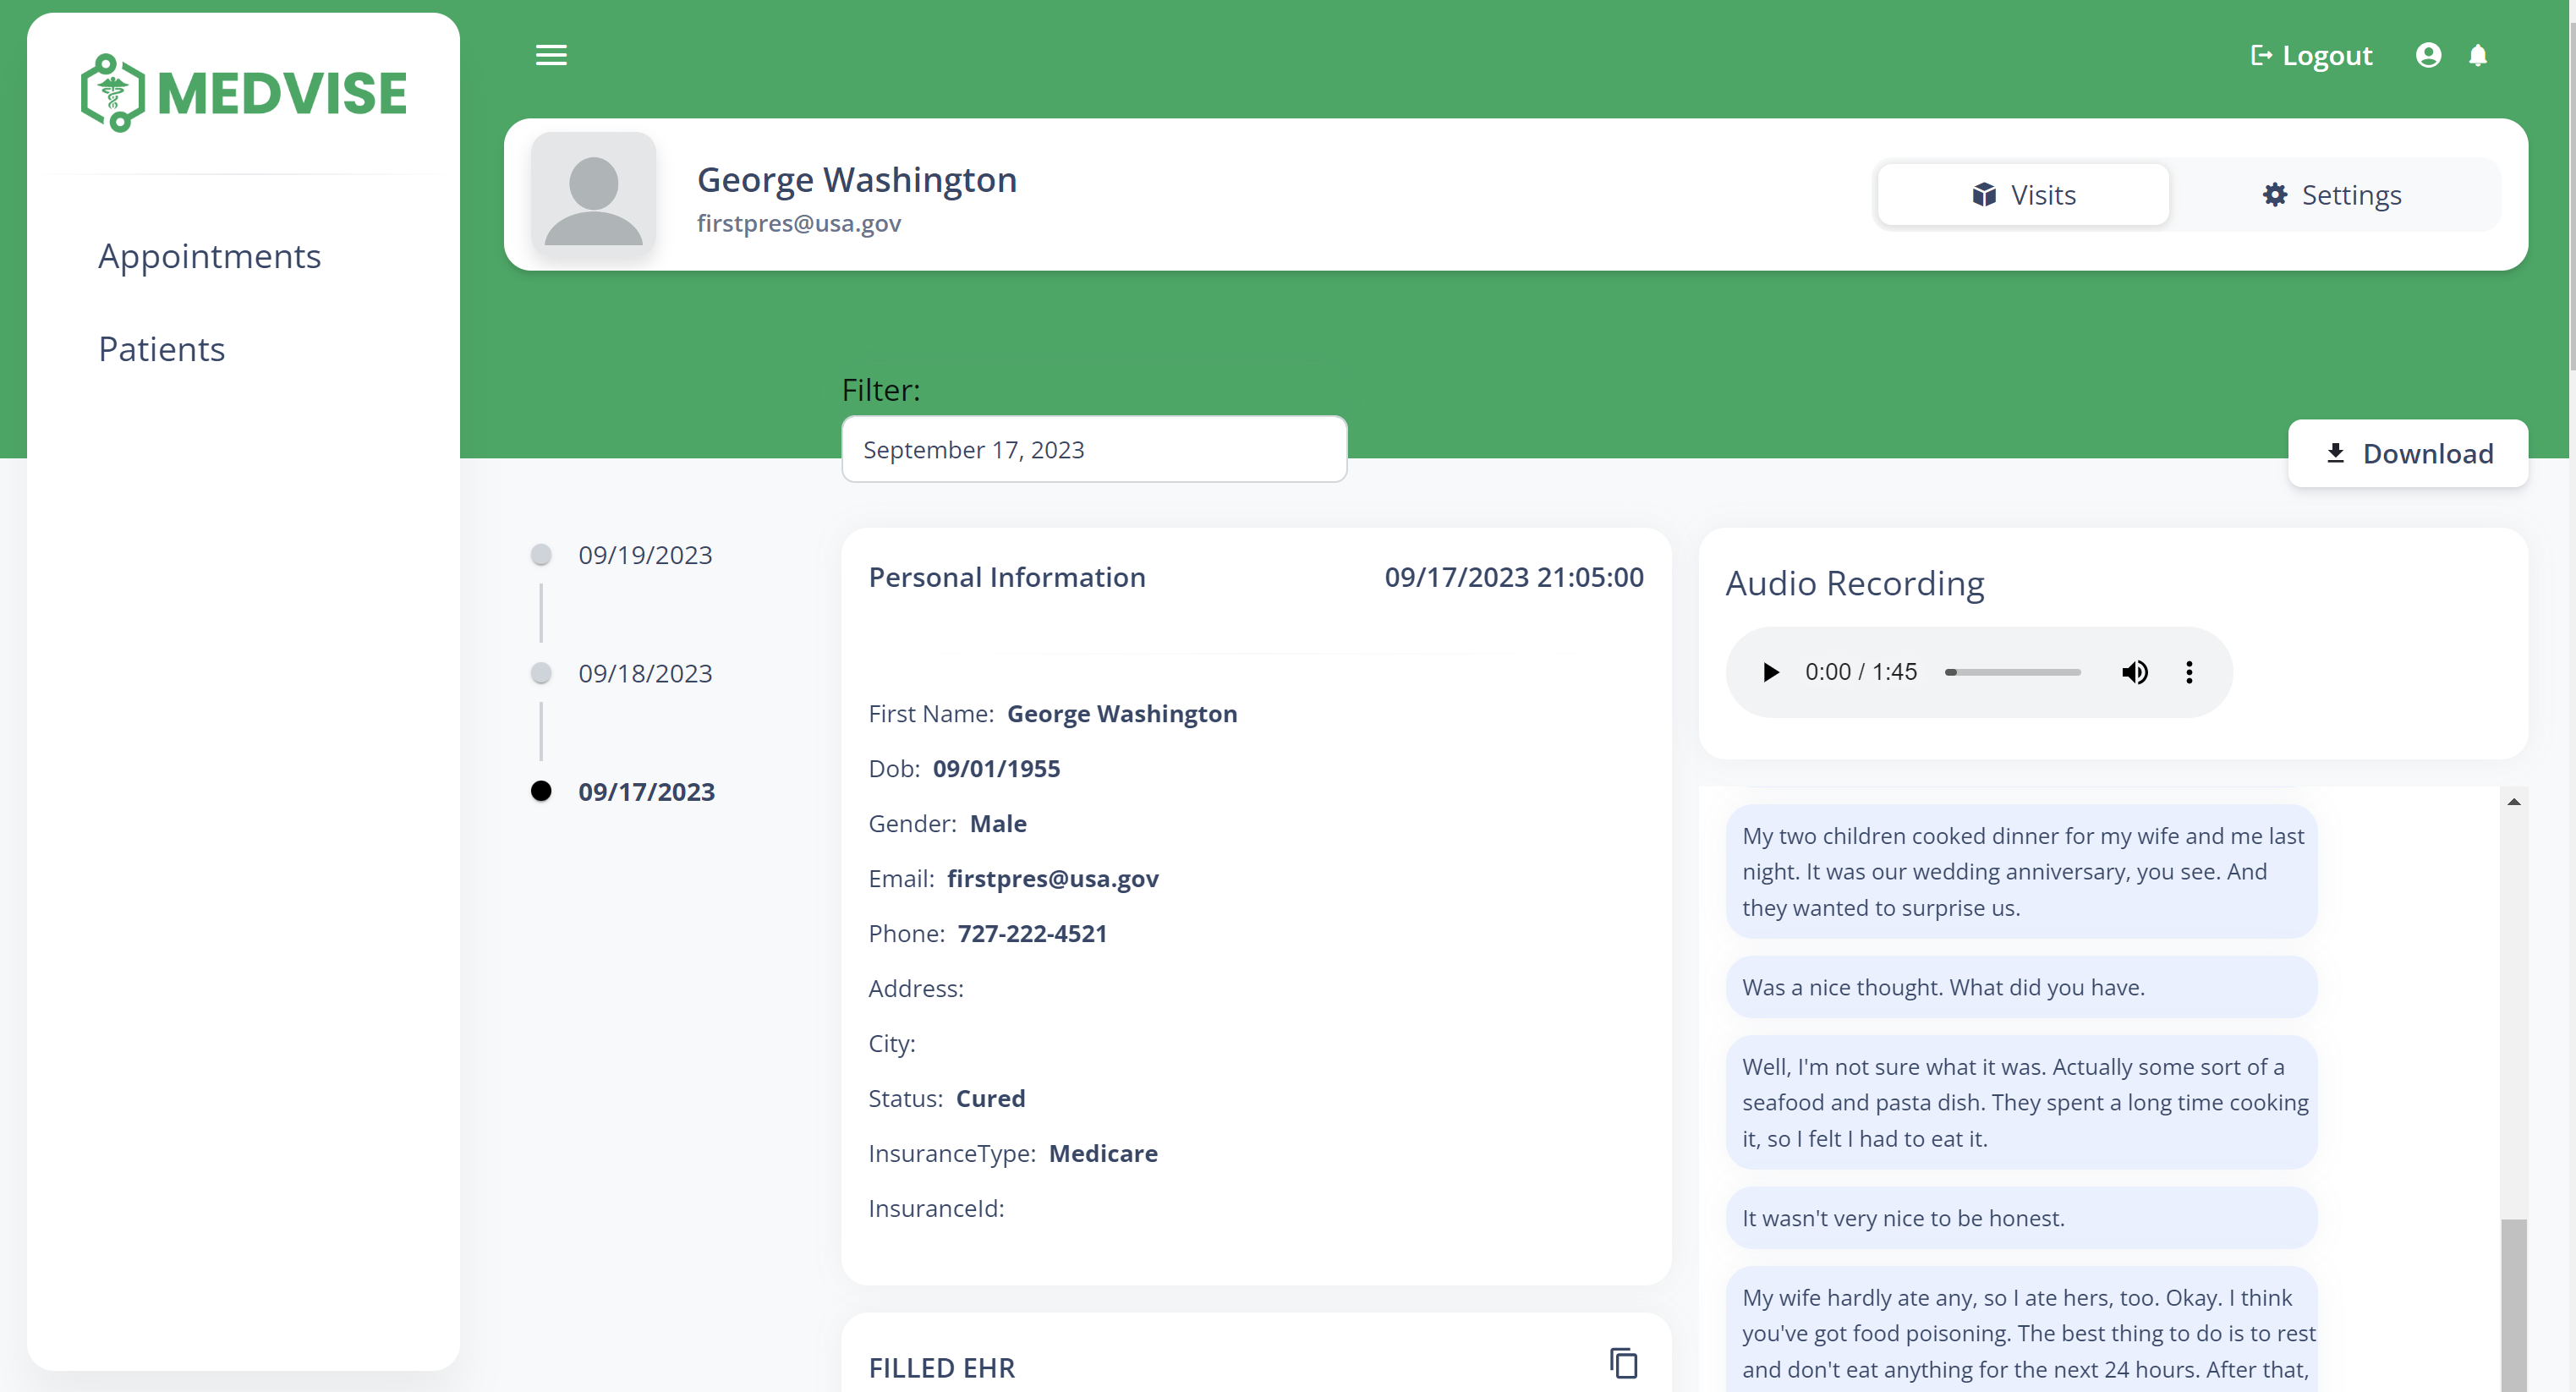Click the transcript scrollbar thumb

[2513, 1304]
